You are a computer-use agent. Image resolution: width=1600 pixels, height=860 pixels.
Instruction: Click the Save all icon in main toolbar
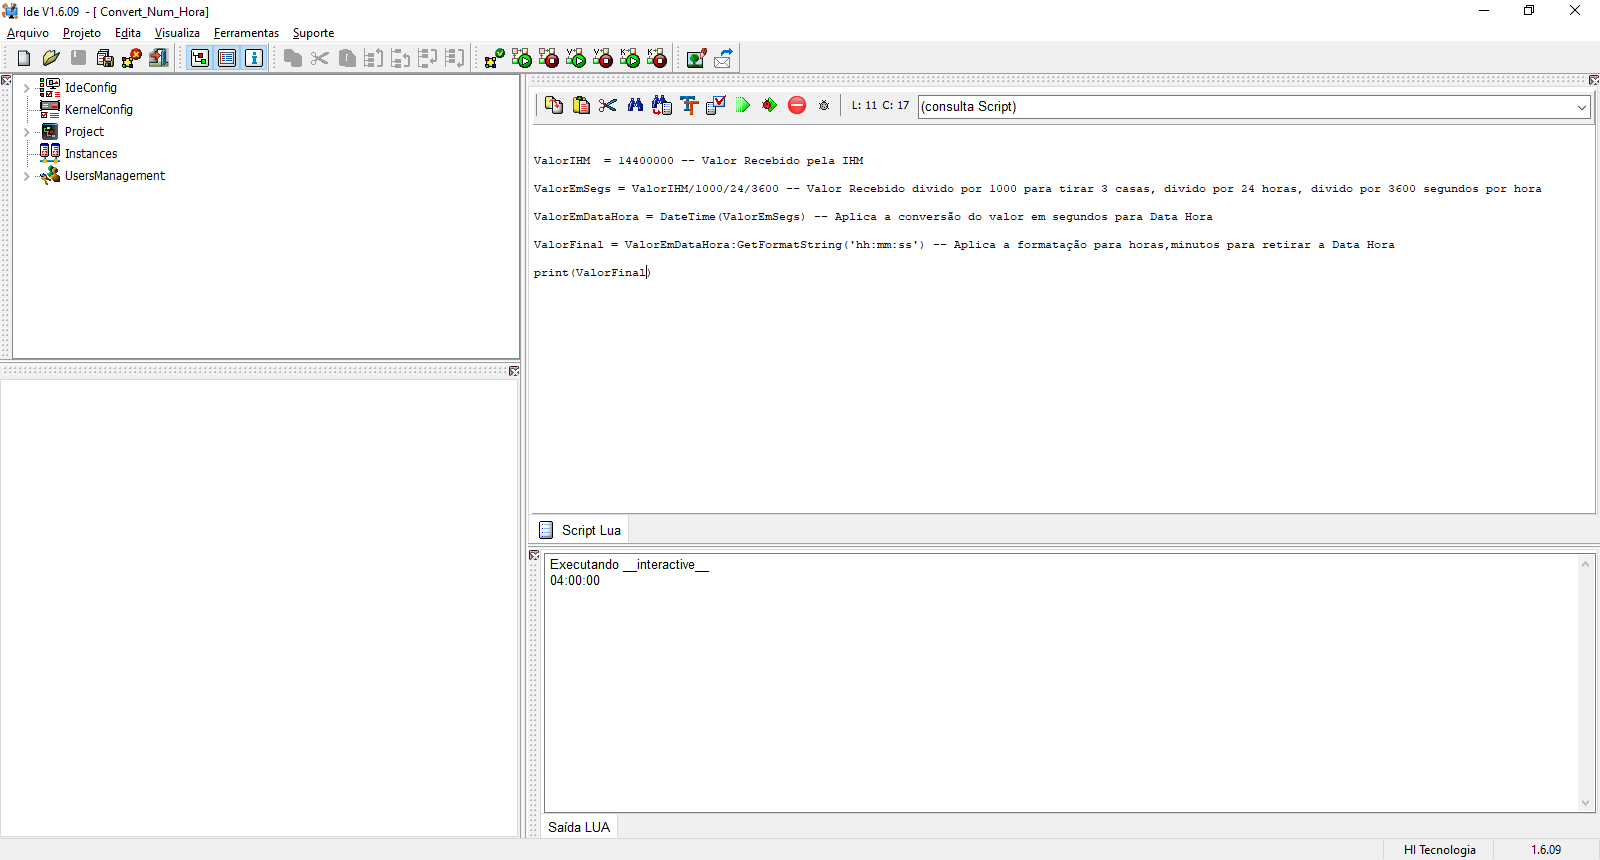point(105,58)
